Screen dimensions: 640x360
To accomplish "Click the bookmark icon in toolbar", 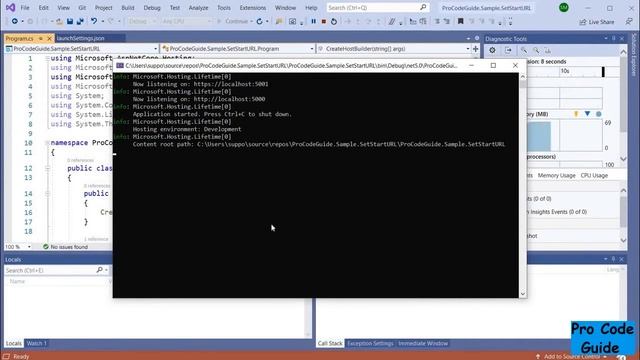I will coord(460,21).
